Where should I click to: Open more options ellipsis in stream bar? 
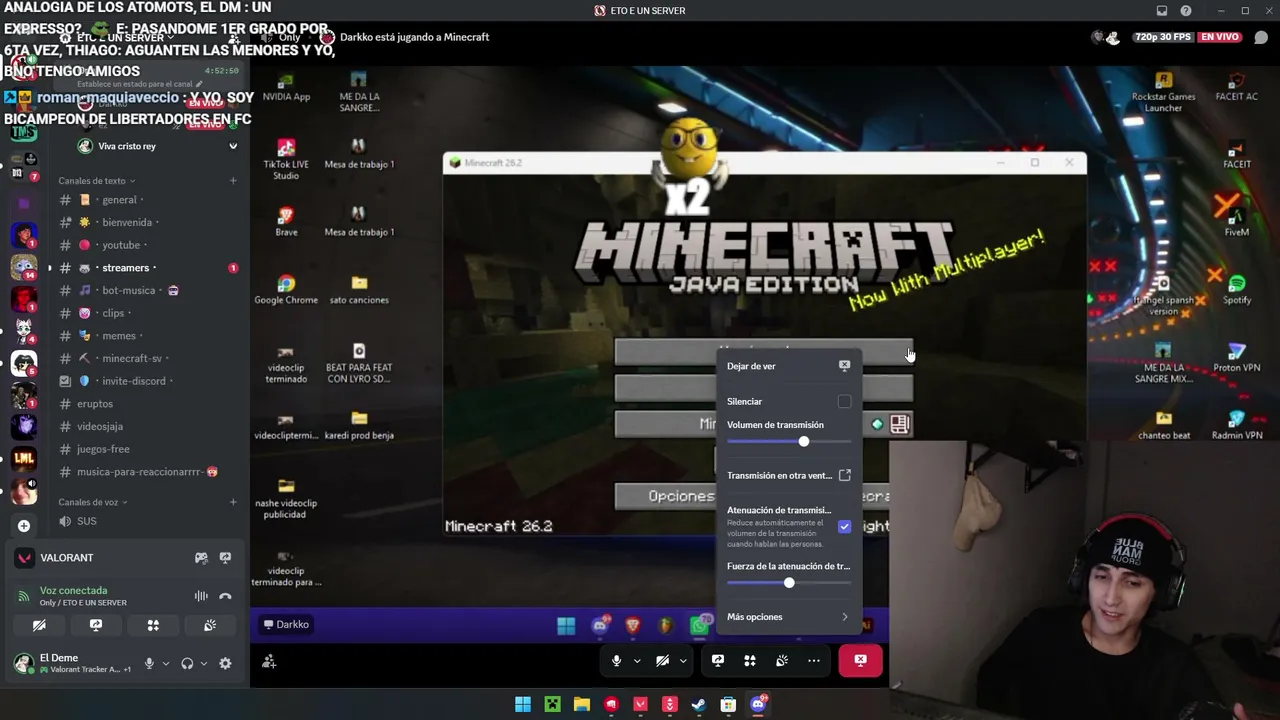[814, 661]
